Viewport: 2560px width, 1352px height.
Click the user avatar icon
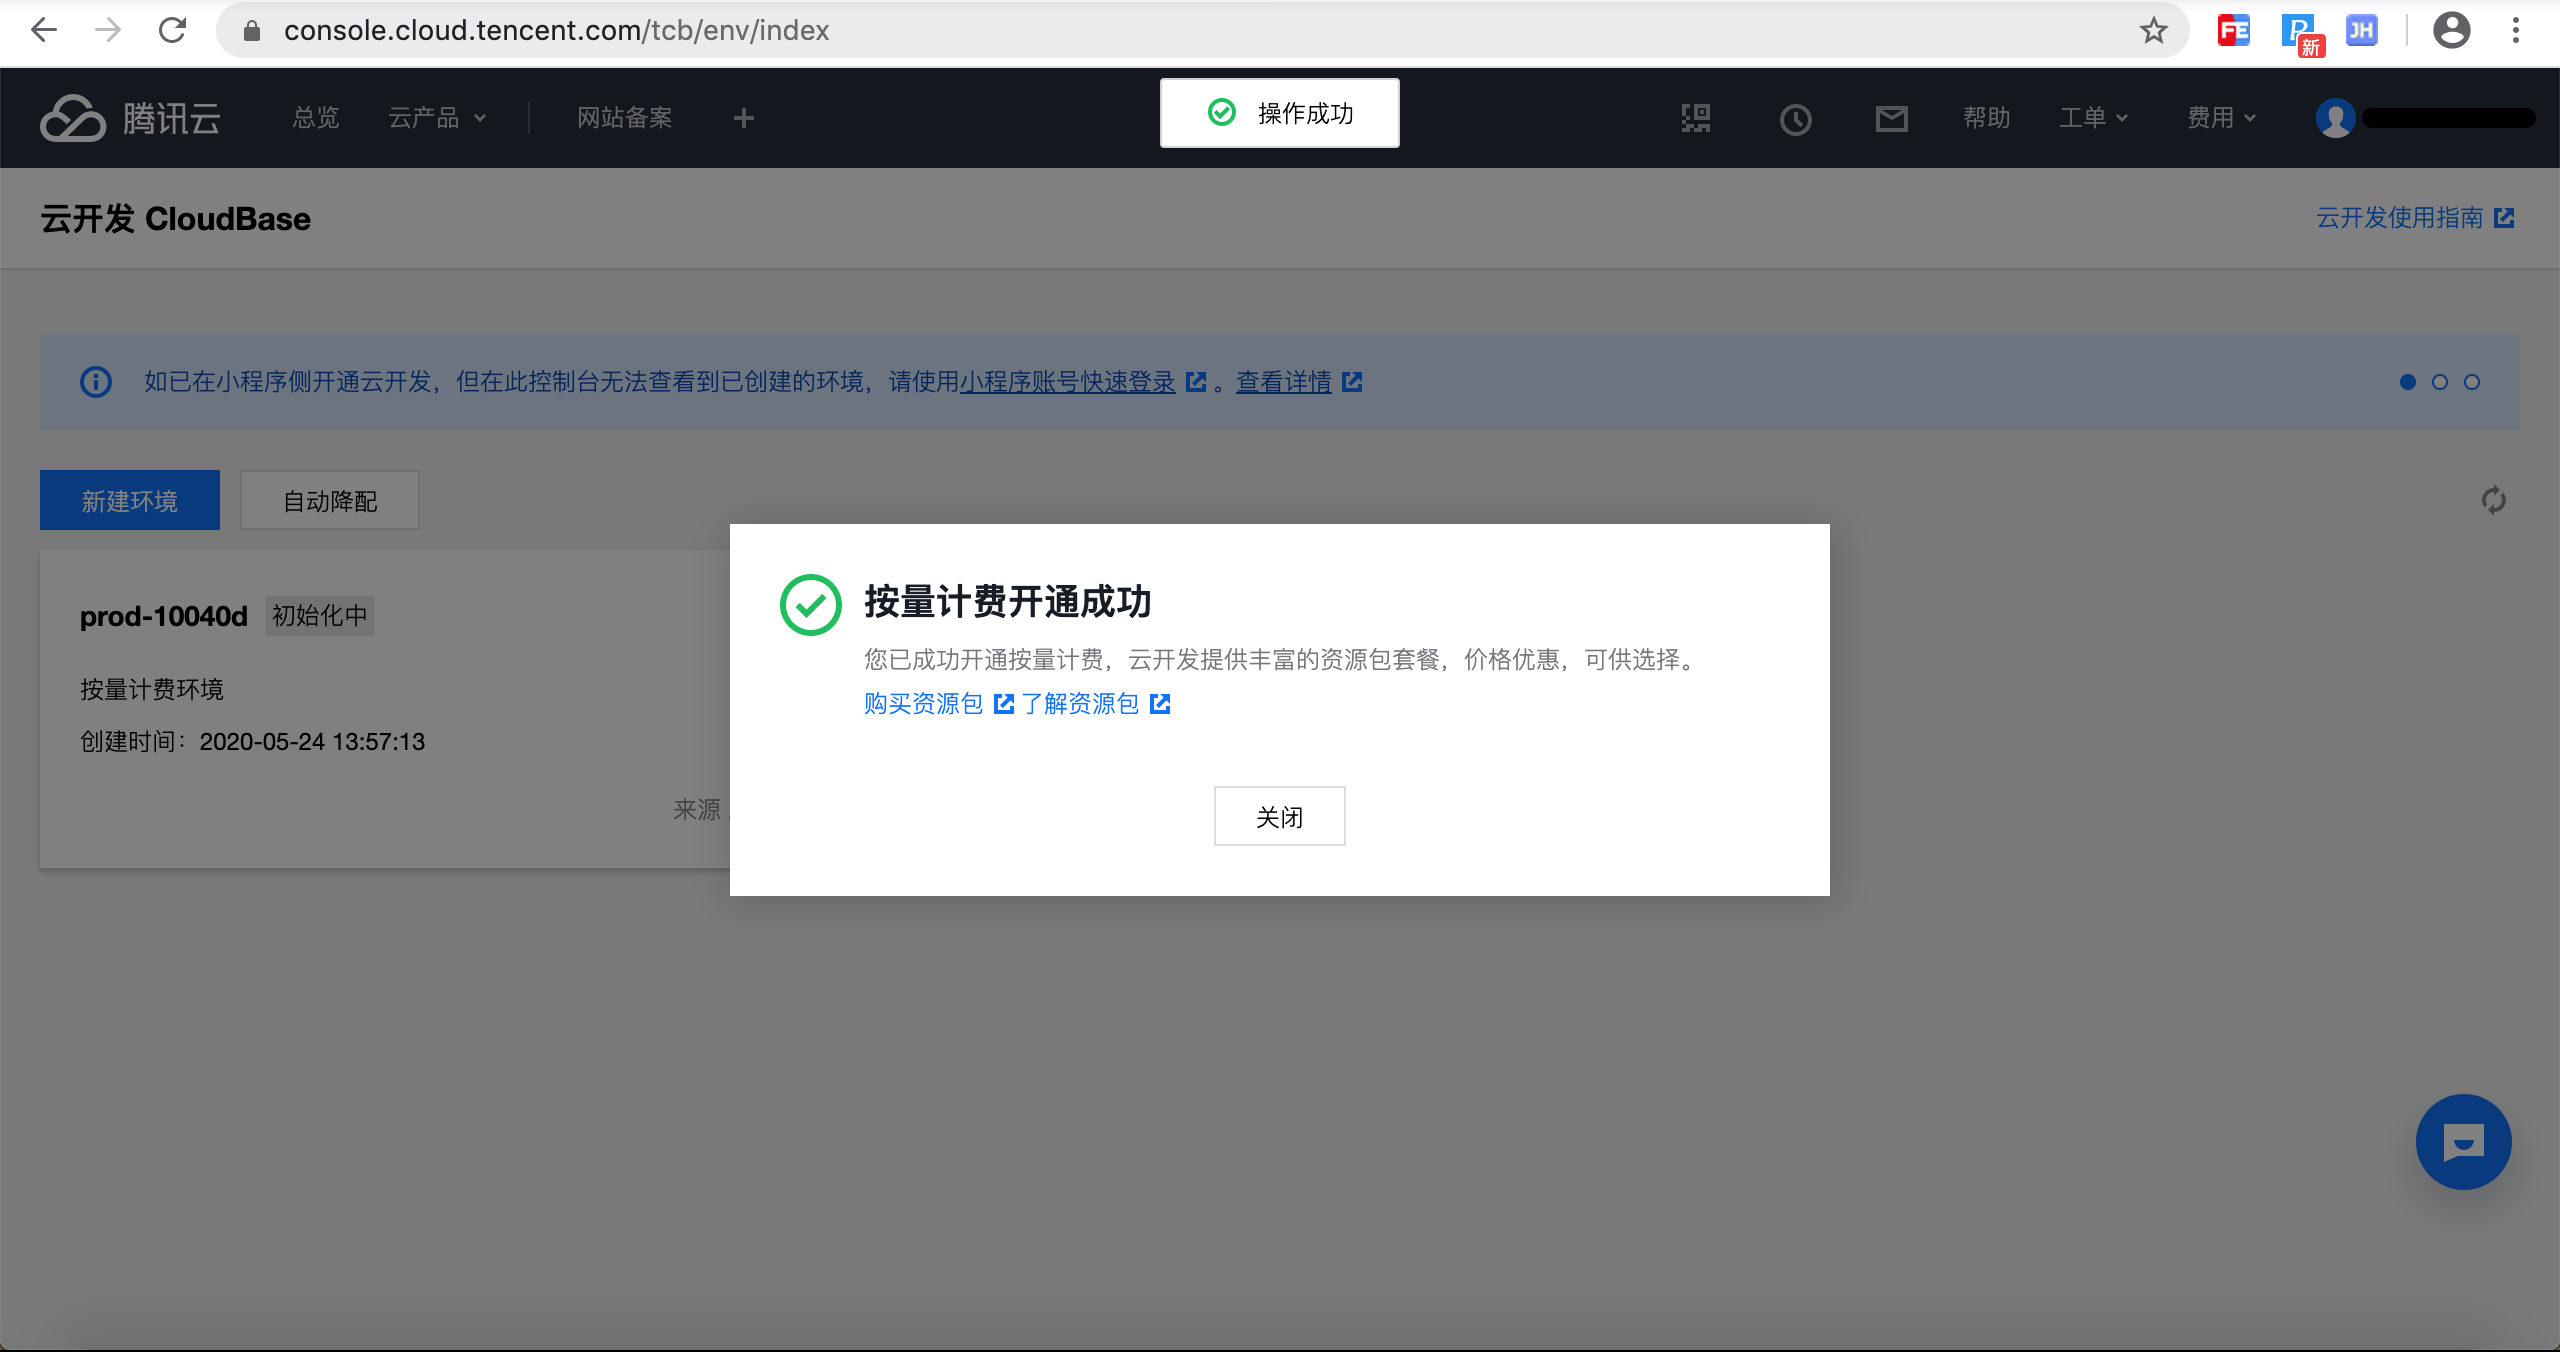coord(2335,118)
